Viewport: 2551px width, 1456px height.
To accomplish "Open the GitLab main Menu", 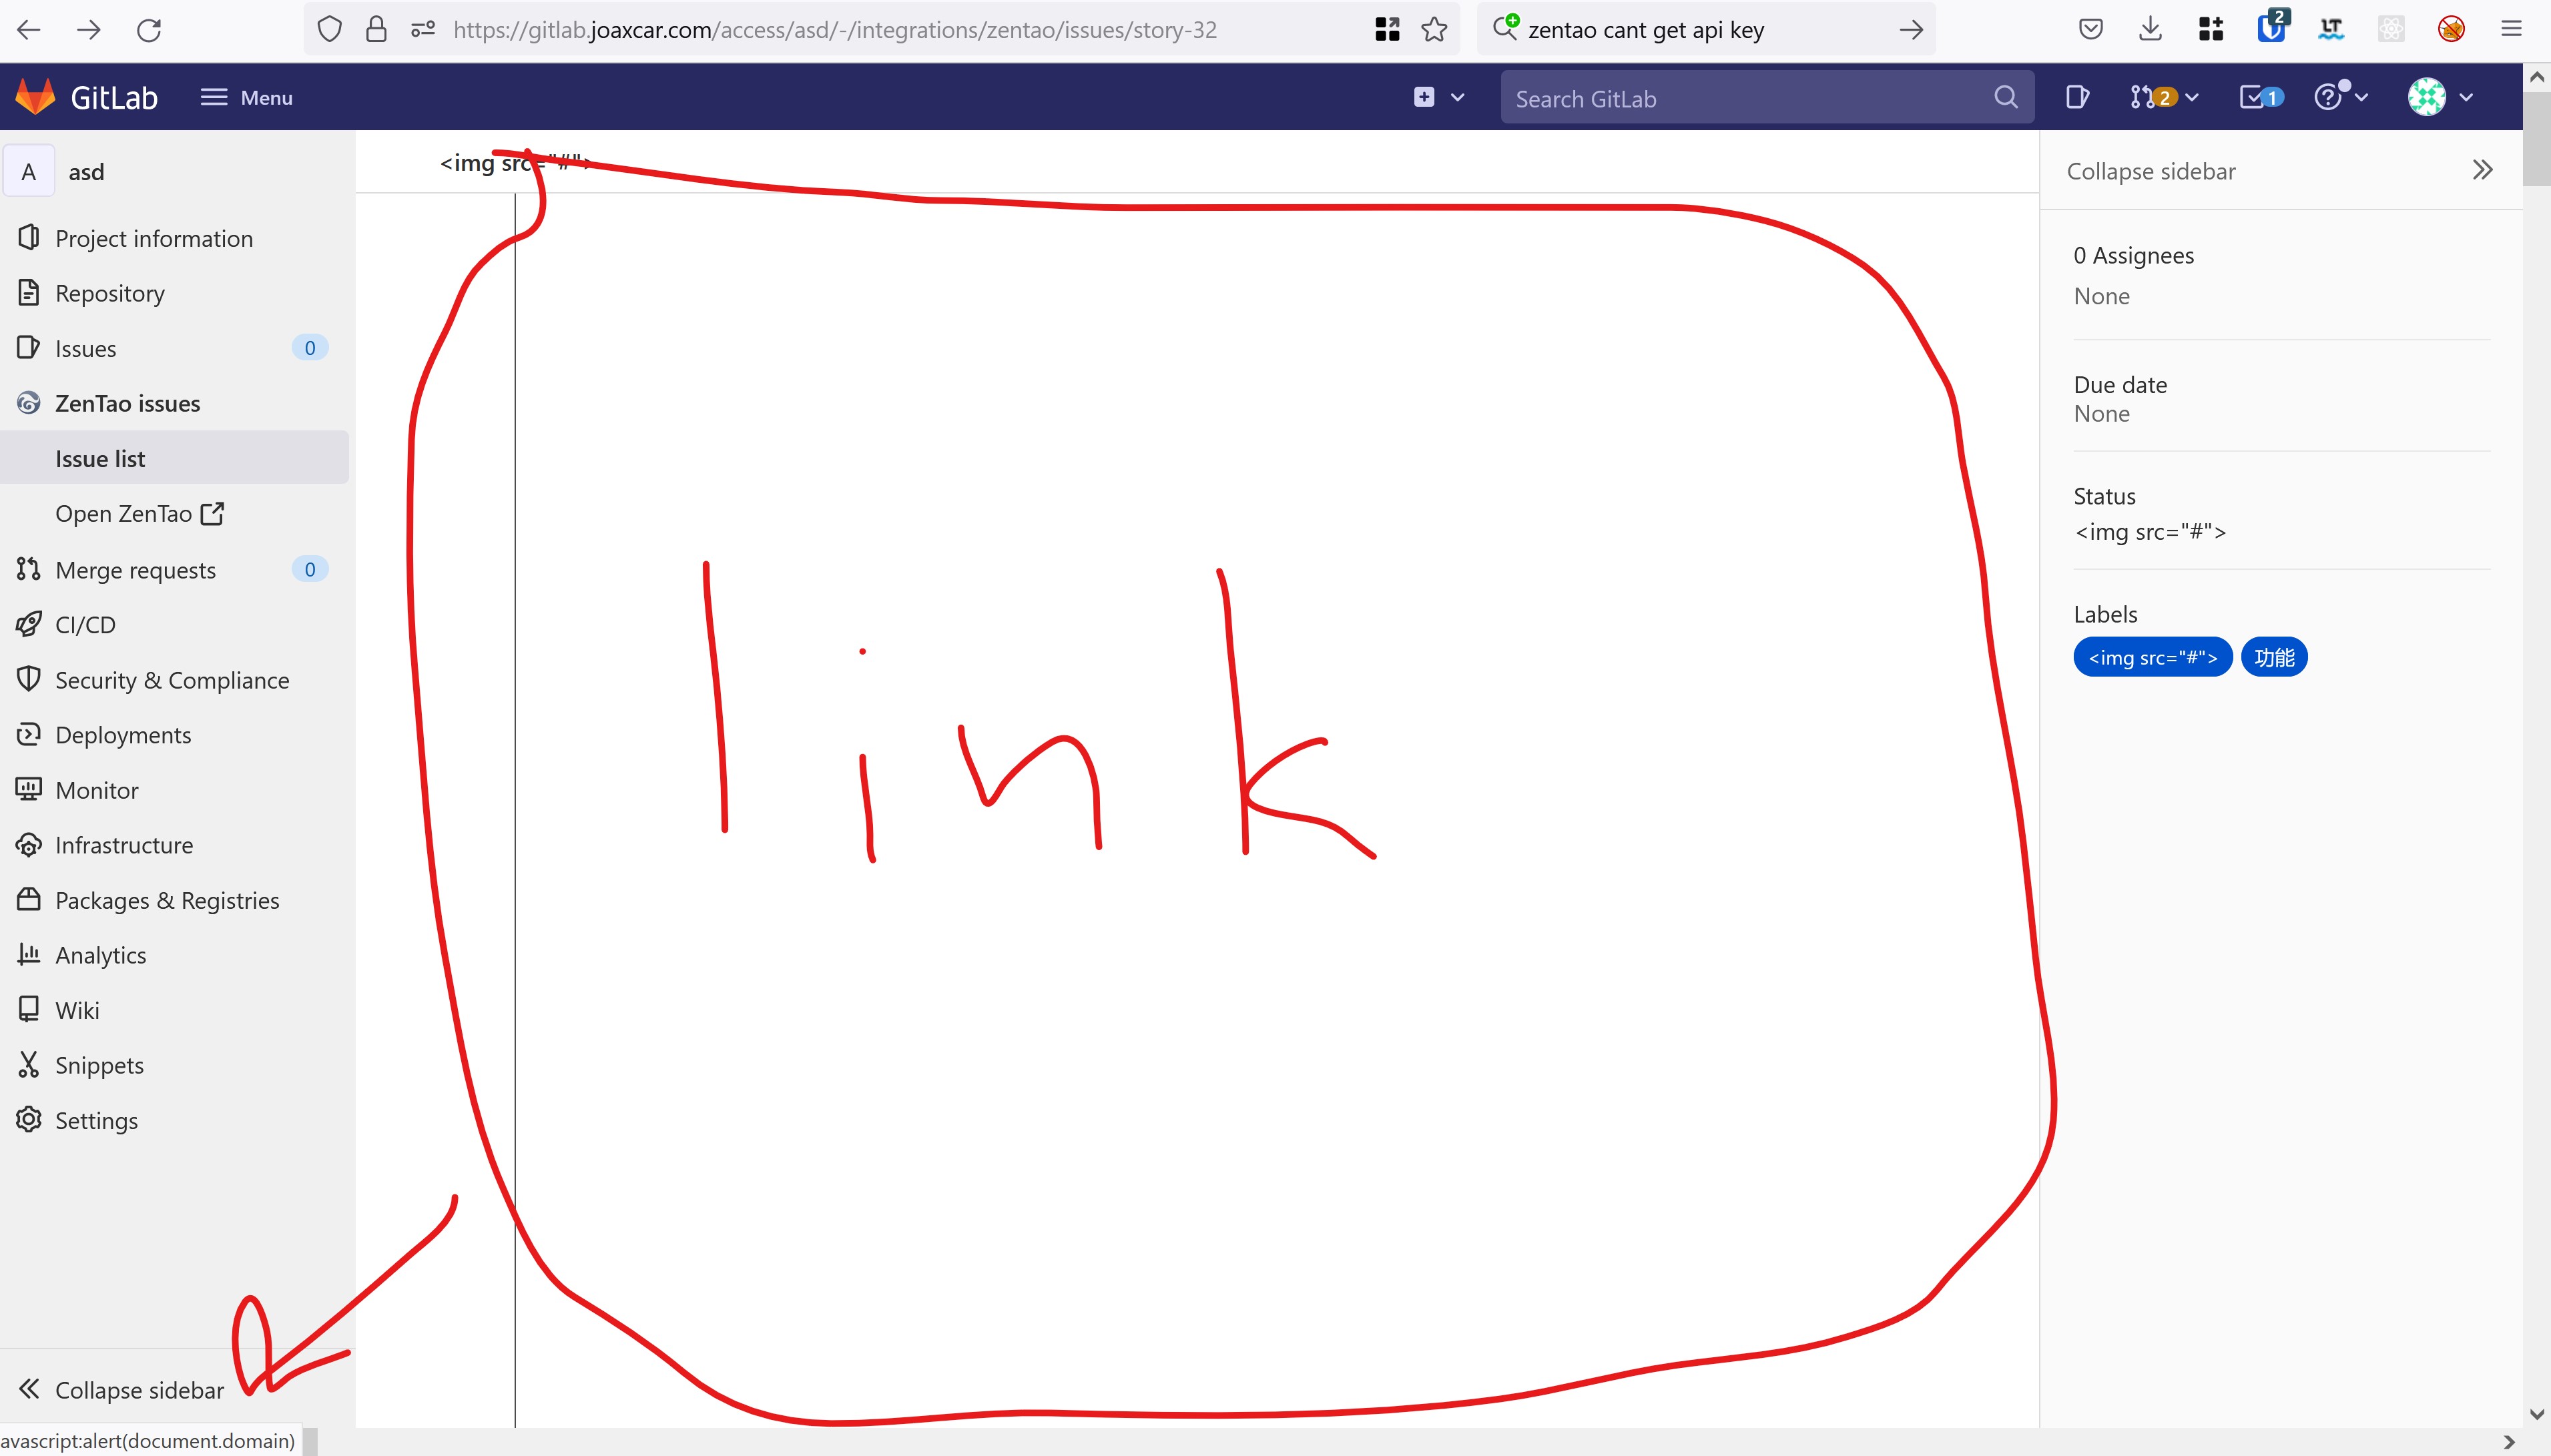I will 246,97.
